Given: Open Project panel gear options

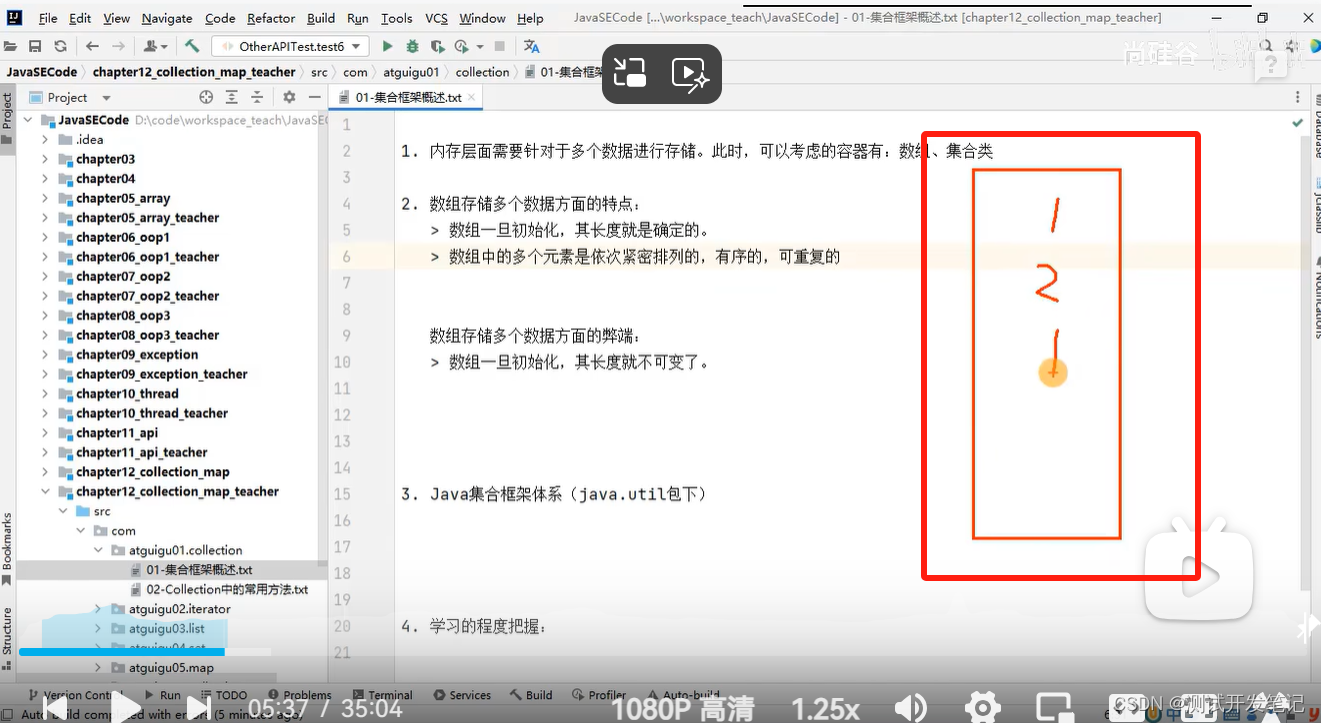Looking at the screenshot, I should 289,97.
